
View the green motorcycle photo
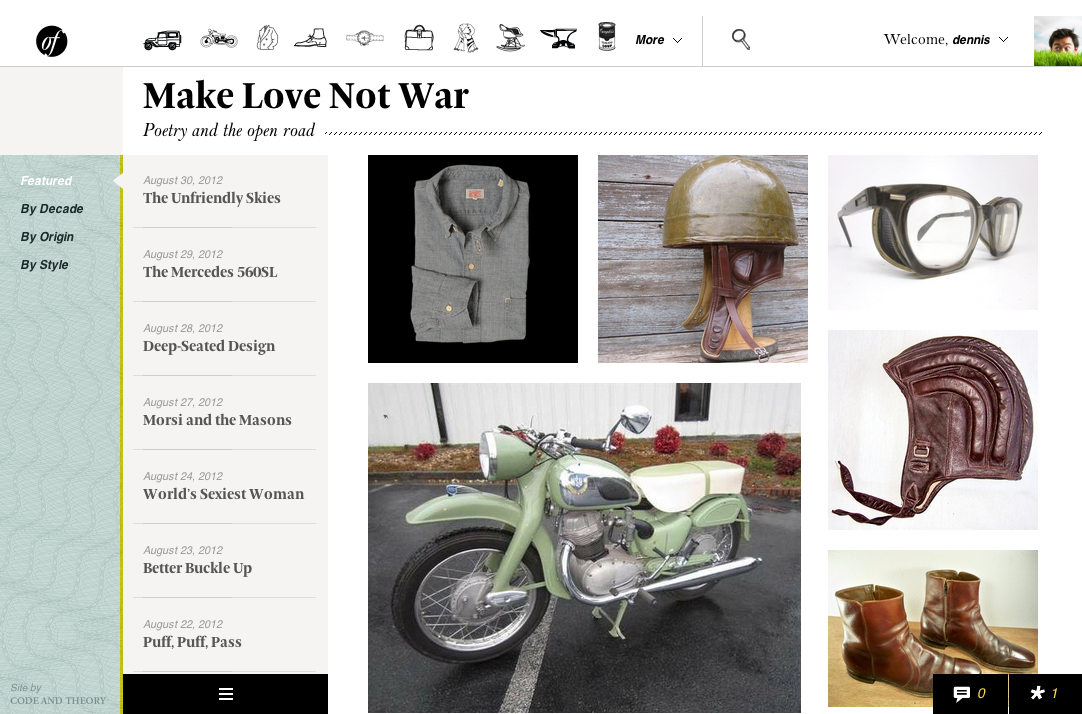584,547
